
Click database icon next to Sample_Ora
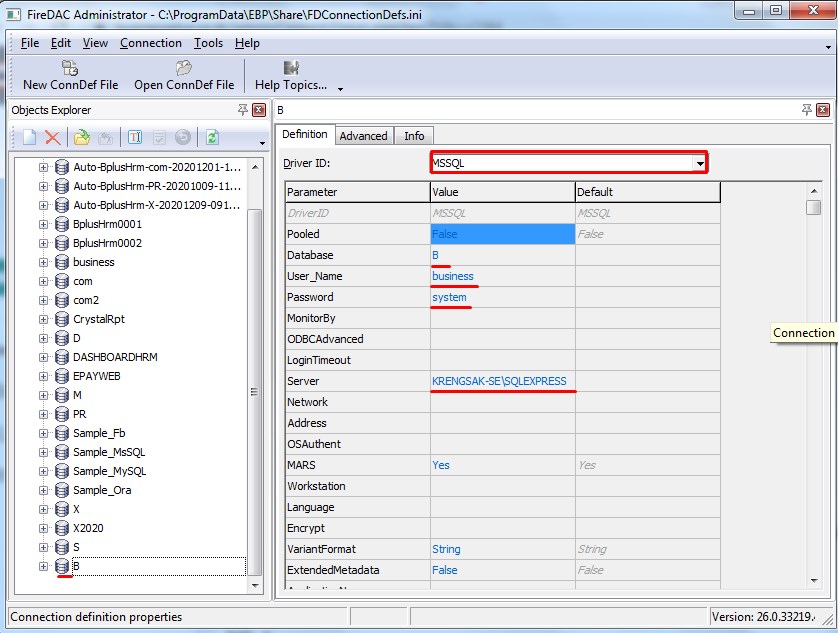pyautogui.click(x=62, y=490)
